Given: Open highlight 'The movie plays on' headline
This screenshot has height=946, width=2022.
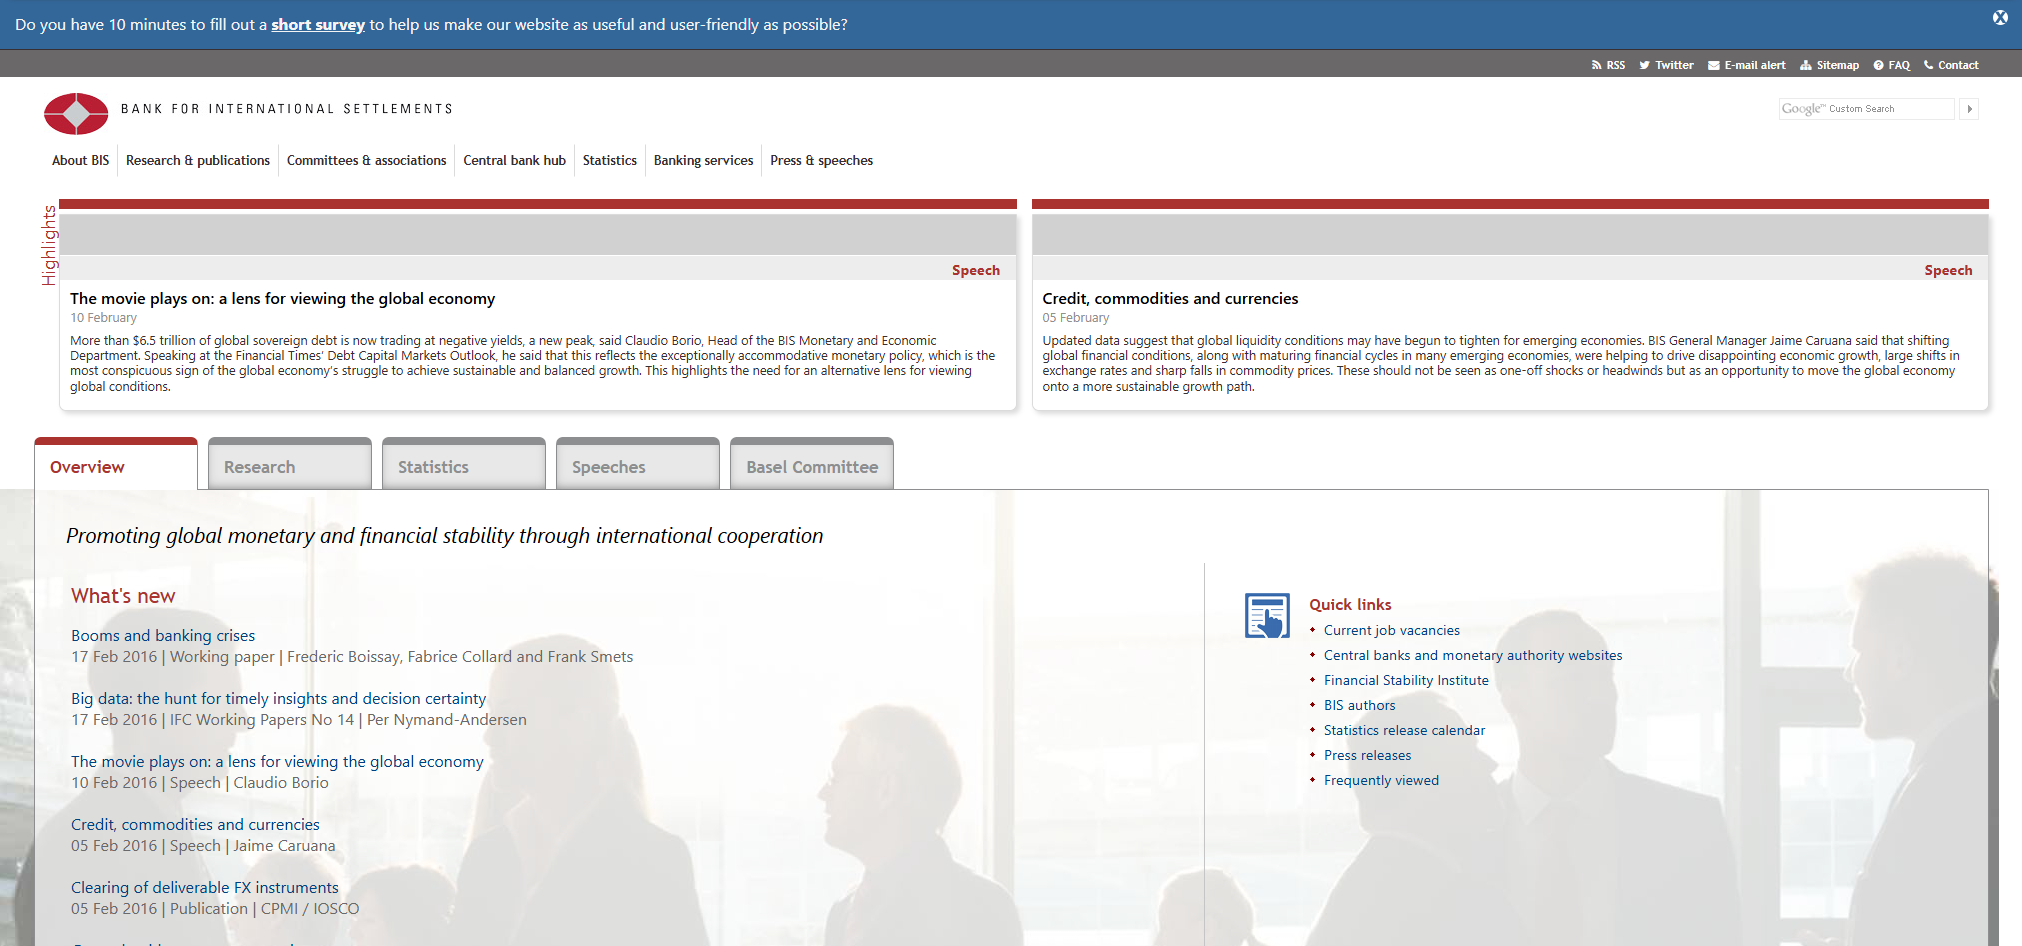Looking at the screenshot, I should pyautogui.click(x=282, y=298).
